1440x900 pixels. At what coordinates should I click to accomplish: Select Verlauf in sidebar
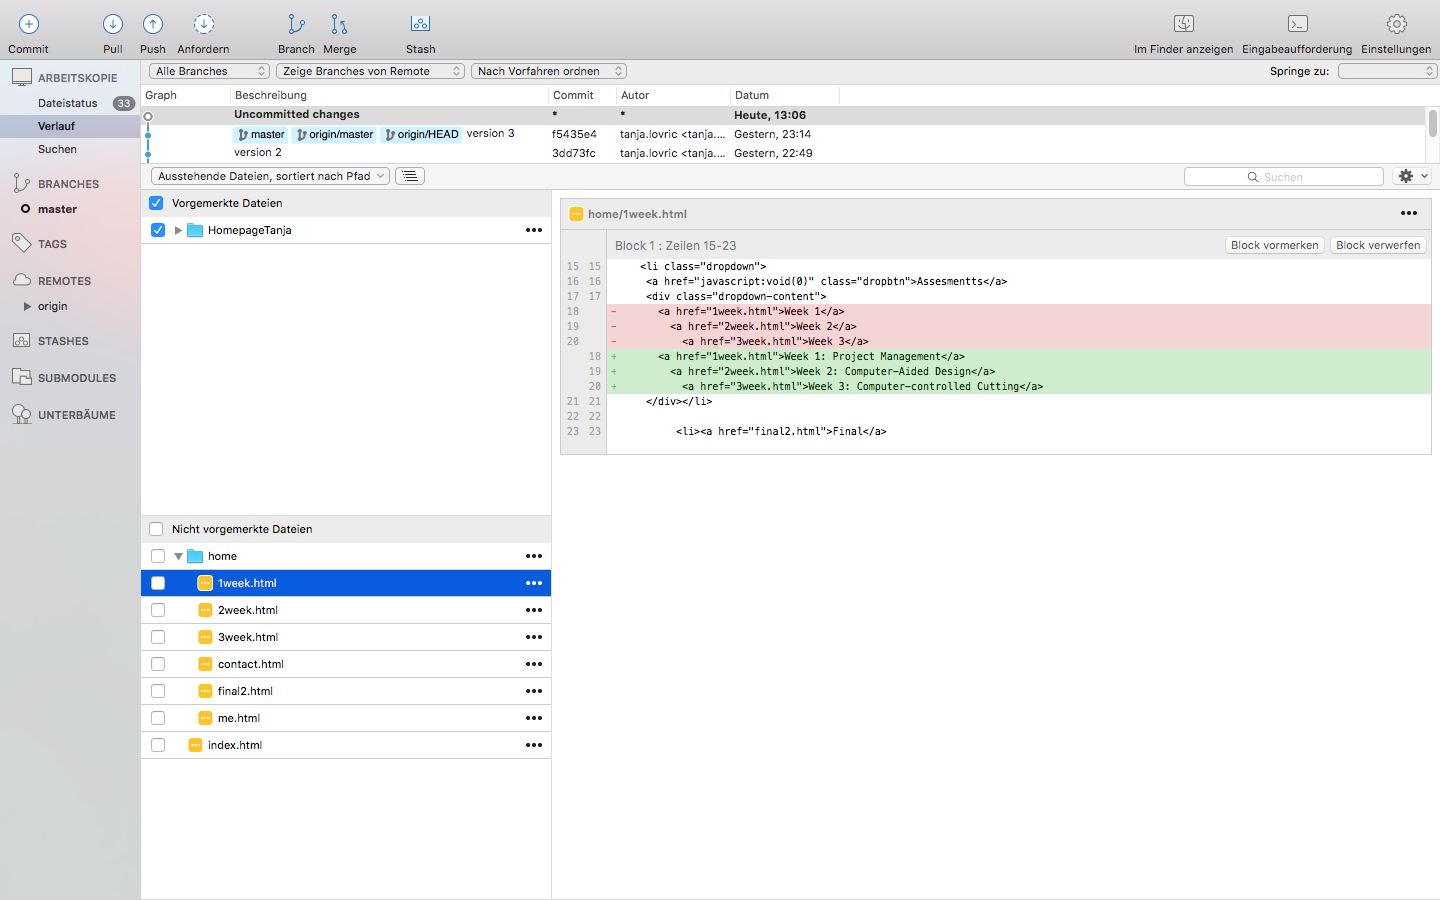70,126
